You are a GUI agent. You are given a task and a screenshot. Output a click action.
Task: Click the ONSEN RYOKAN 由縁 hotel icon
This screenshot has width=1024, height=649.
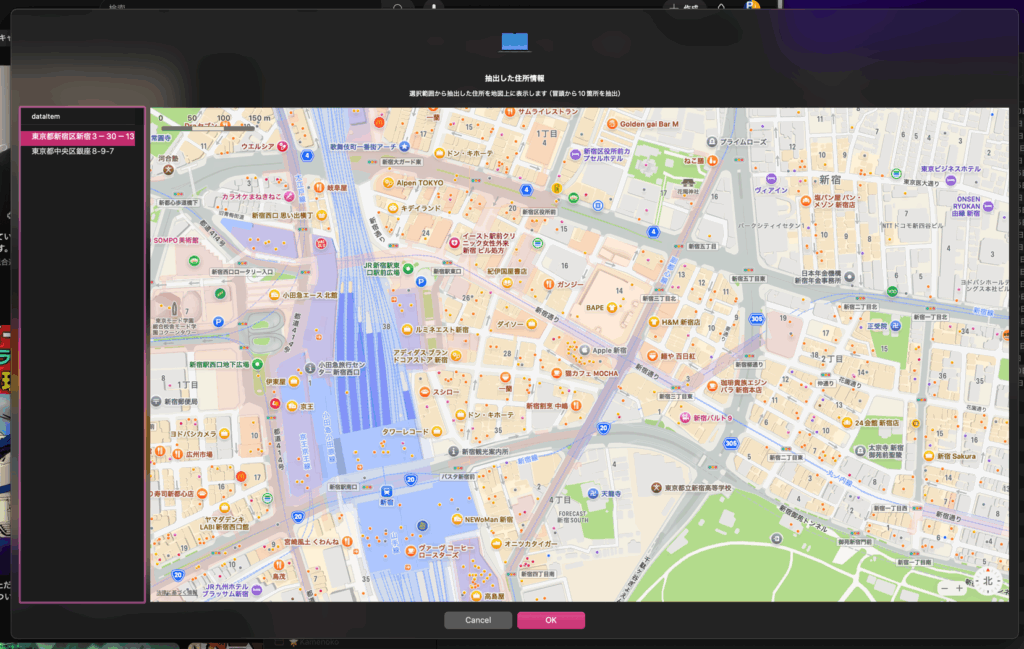[x=987, y=205]
